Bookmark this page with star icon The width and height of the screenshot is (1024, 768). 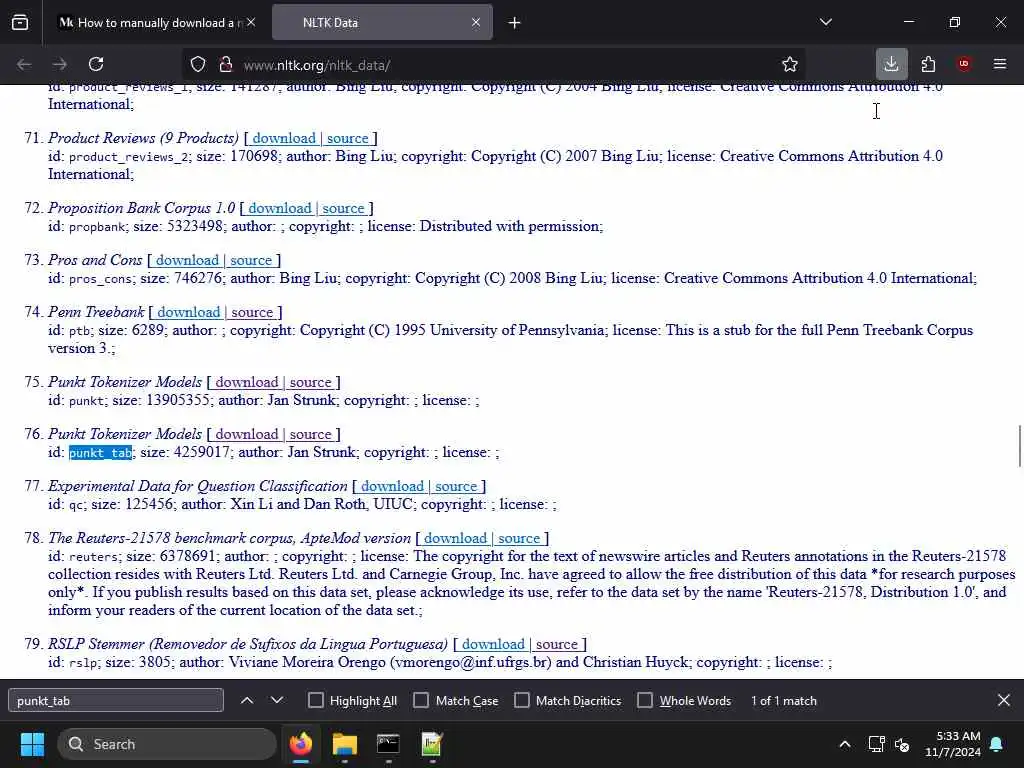790,65
